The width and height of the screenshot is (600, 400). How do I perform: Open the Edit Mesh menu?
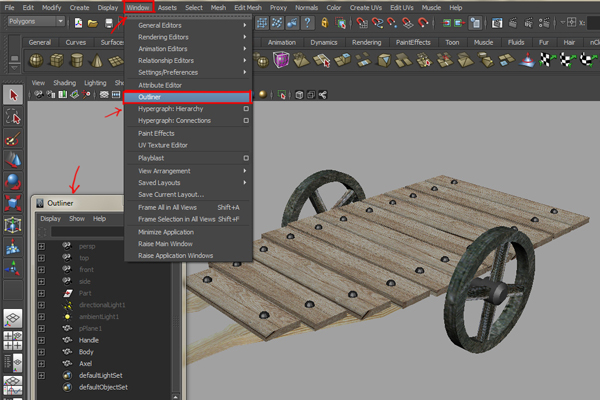pos(248,8)
